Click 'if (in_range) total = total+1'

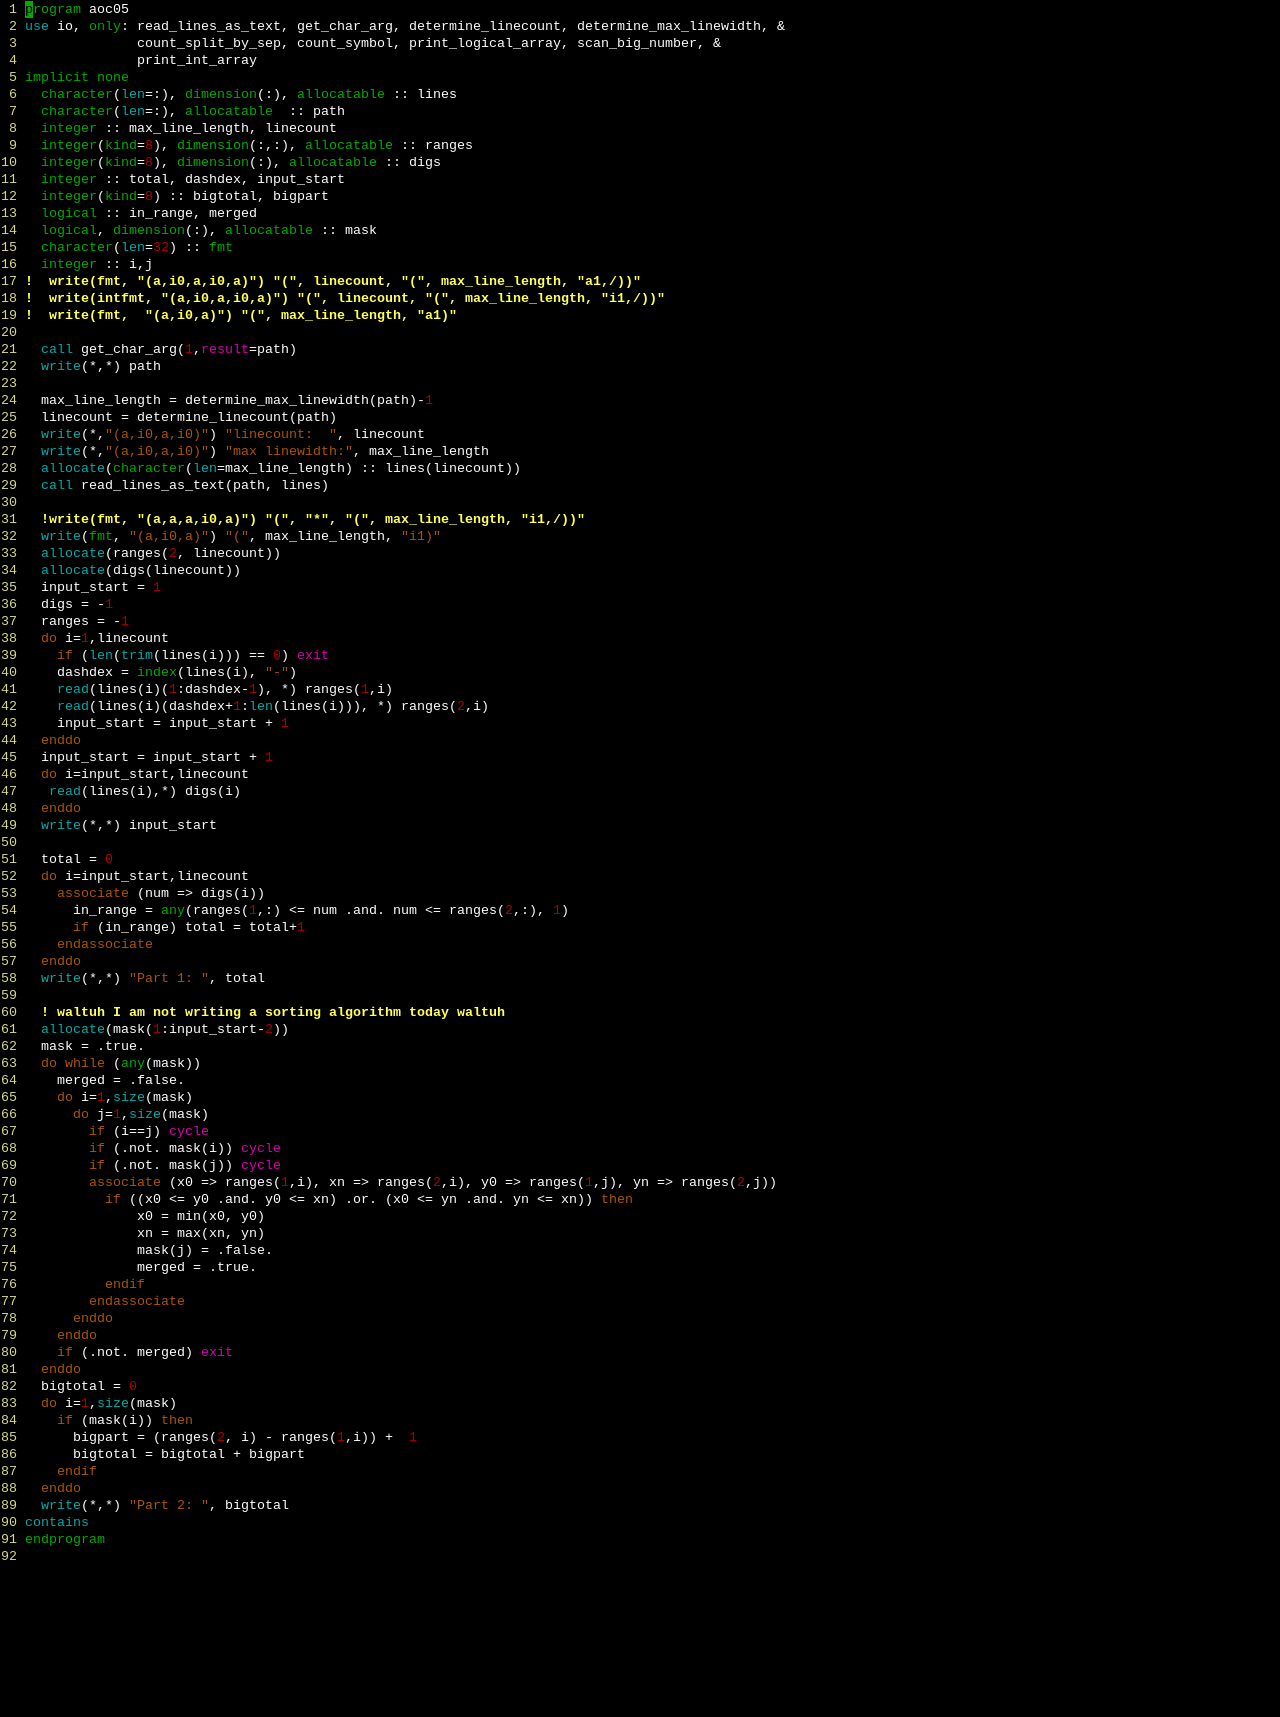pos(189,927)
